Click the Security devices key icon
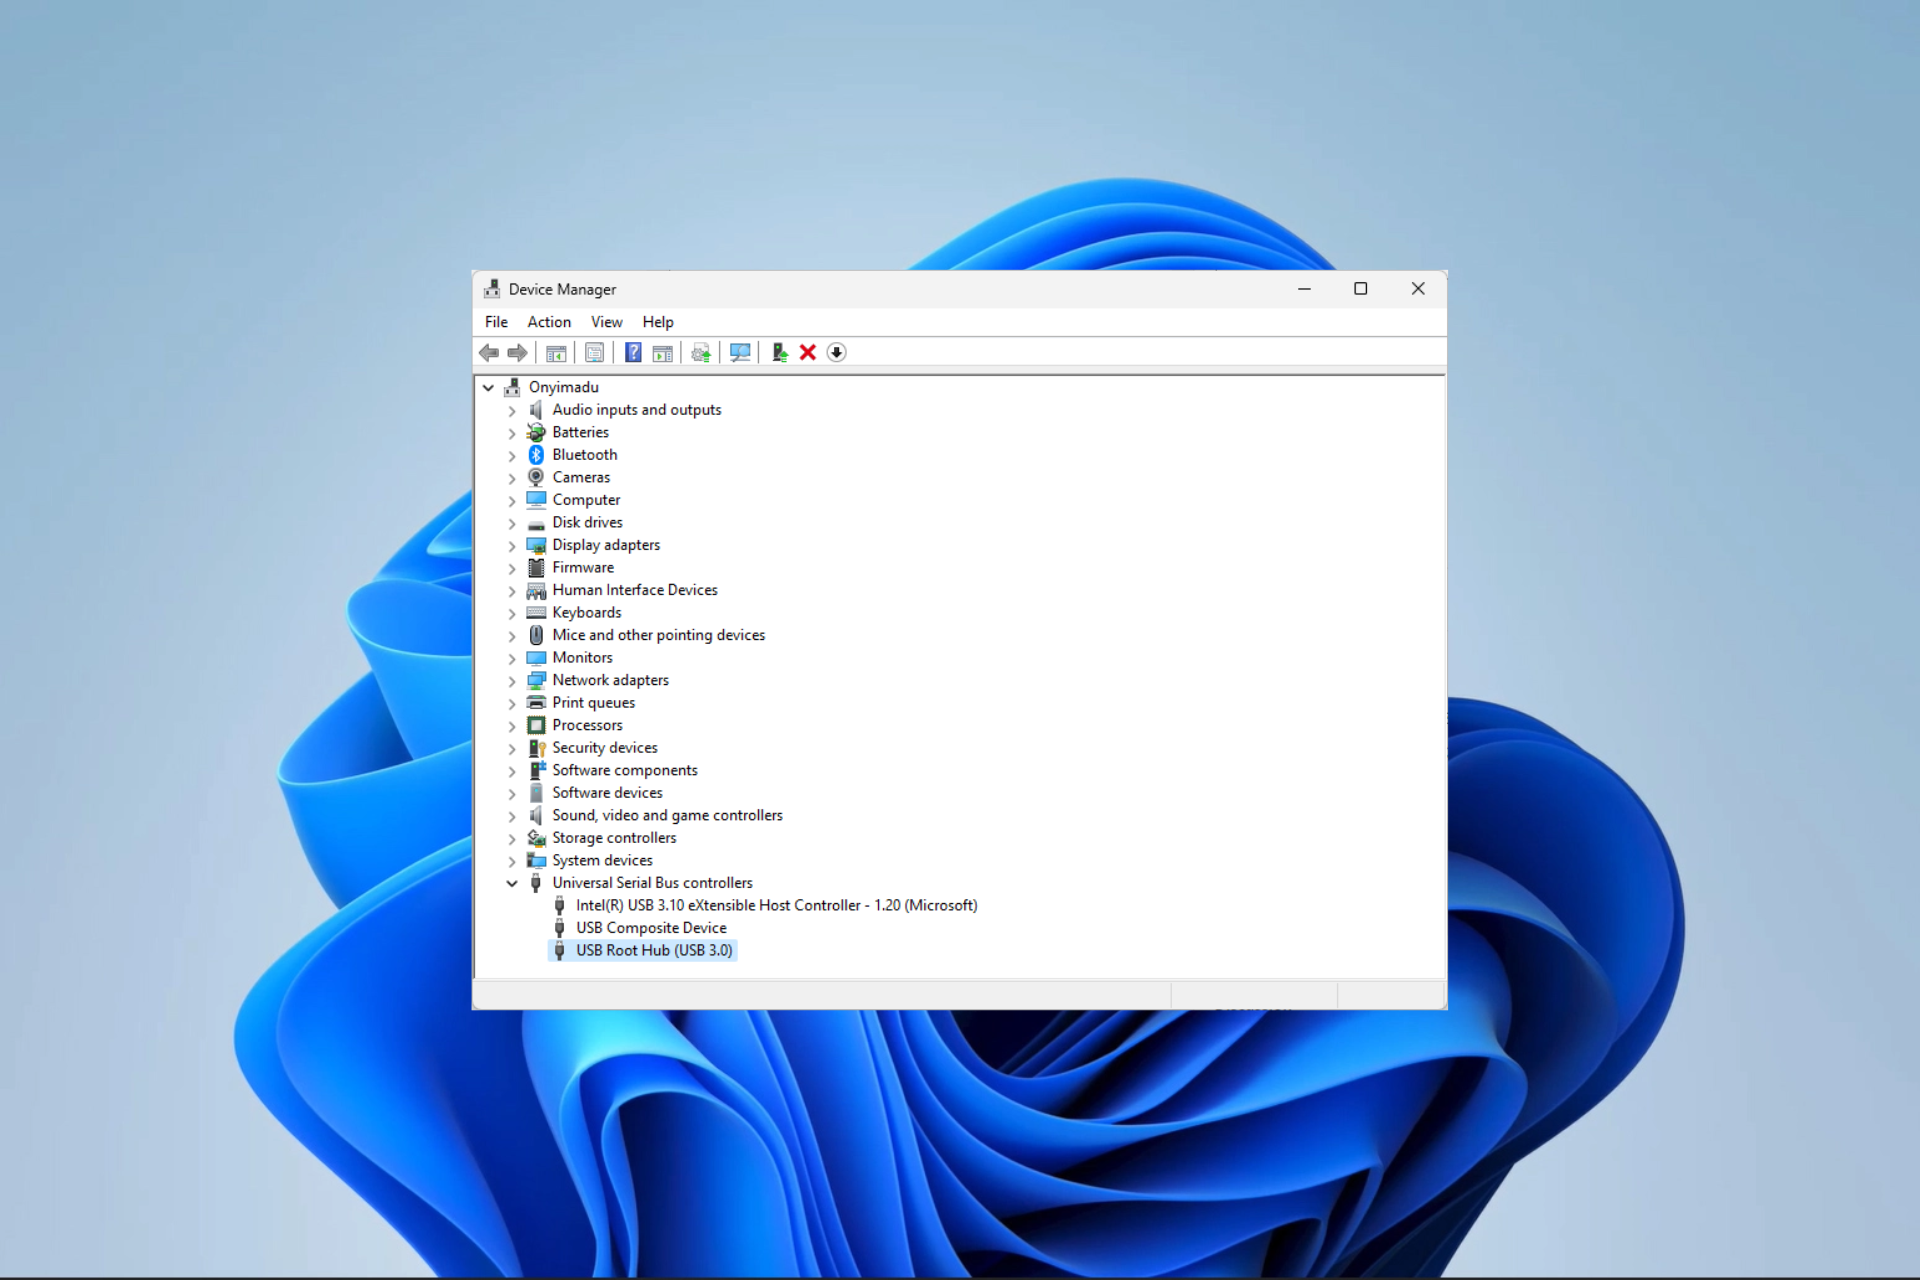The width and height of the screenshot is (1920, 1280). 536,748
